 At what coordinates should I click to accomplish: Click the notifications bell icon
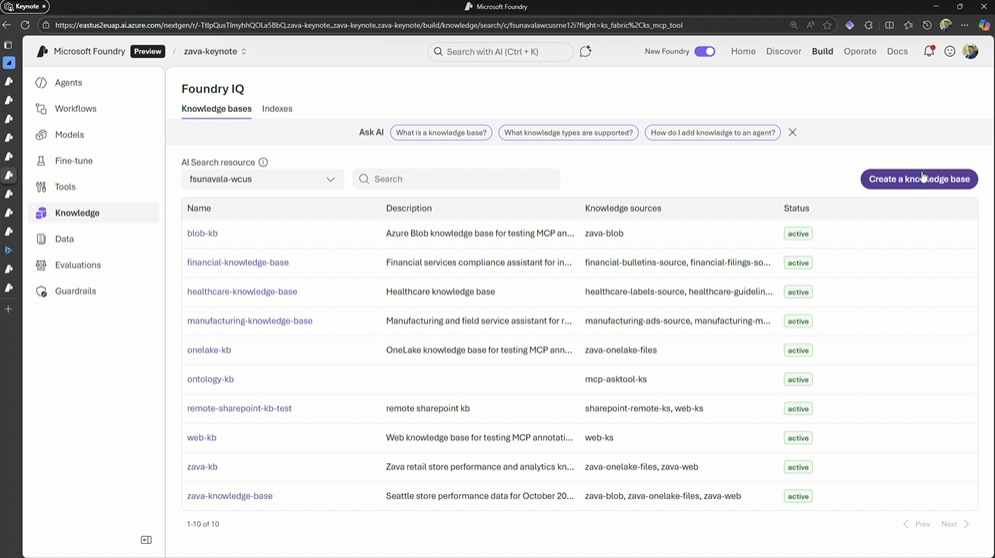(x=928, y=51)
